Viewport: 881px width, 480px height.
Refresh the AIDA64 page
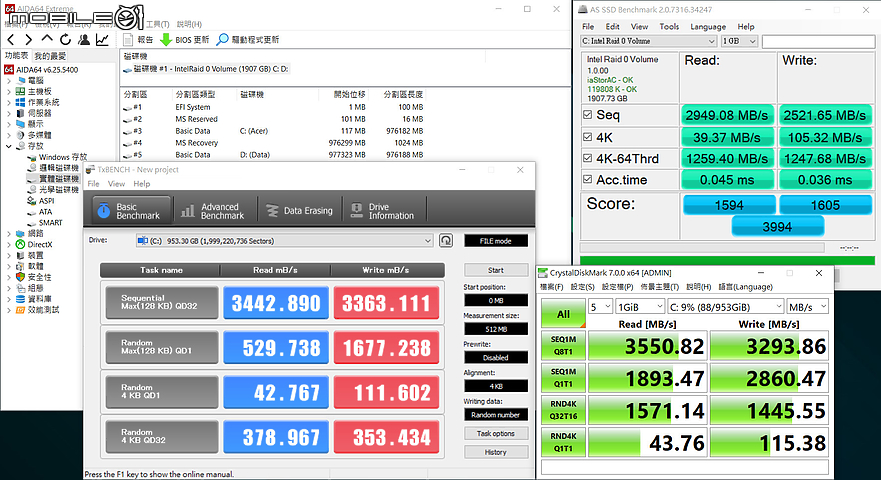[x=66, y=39]
